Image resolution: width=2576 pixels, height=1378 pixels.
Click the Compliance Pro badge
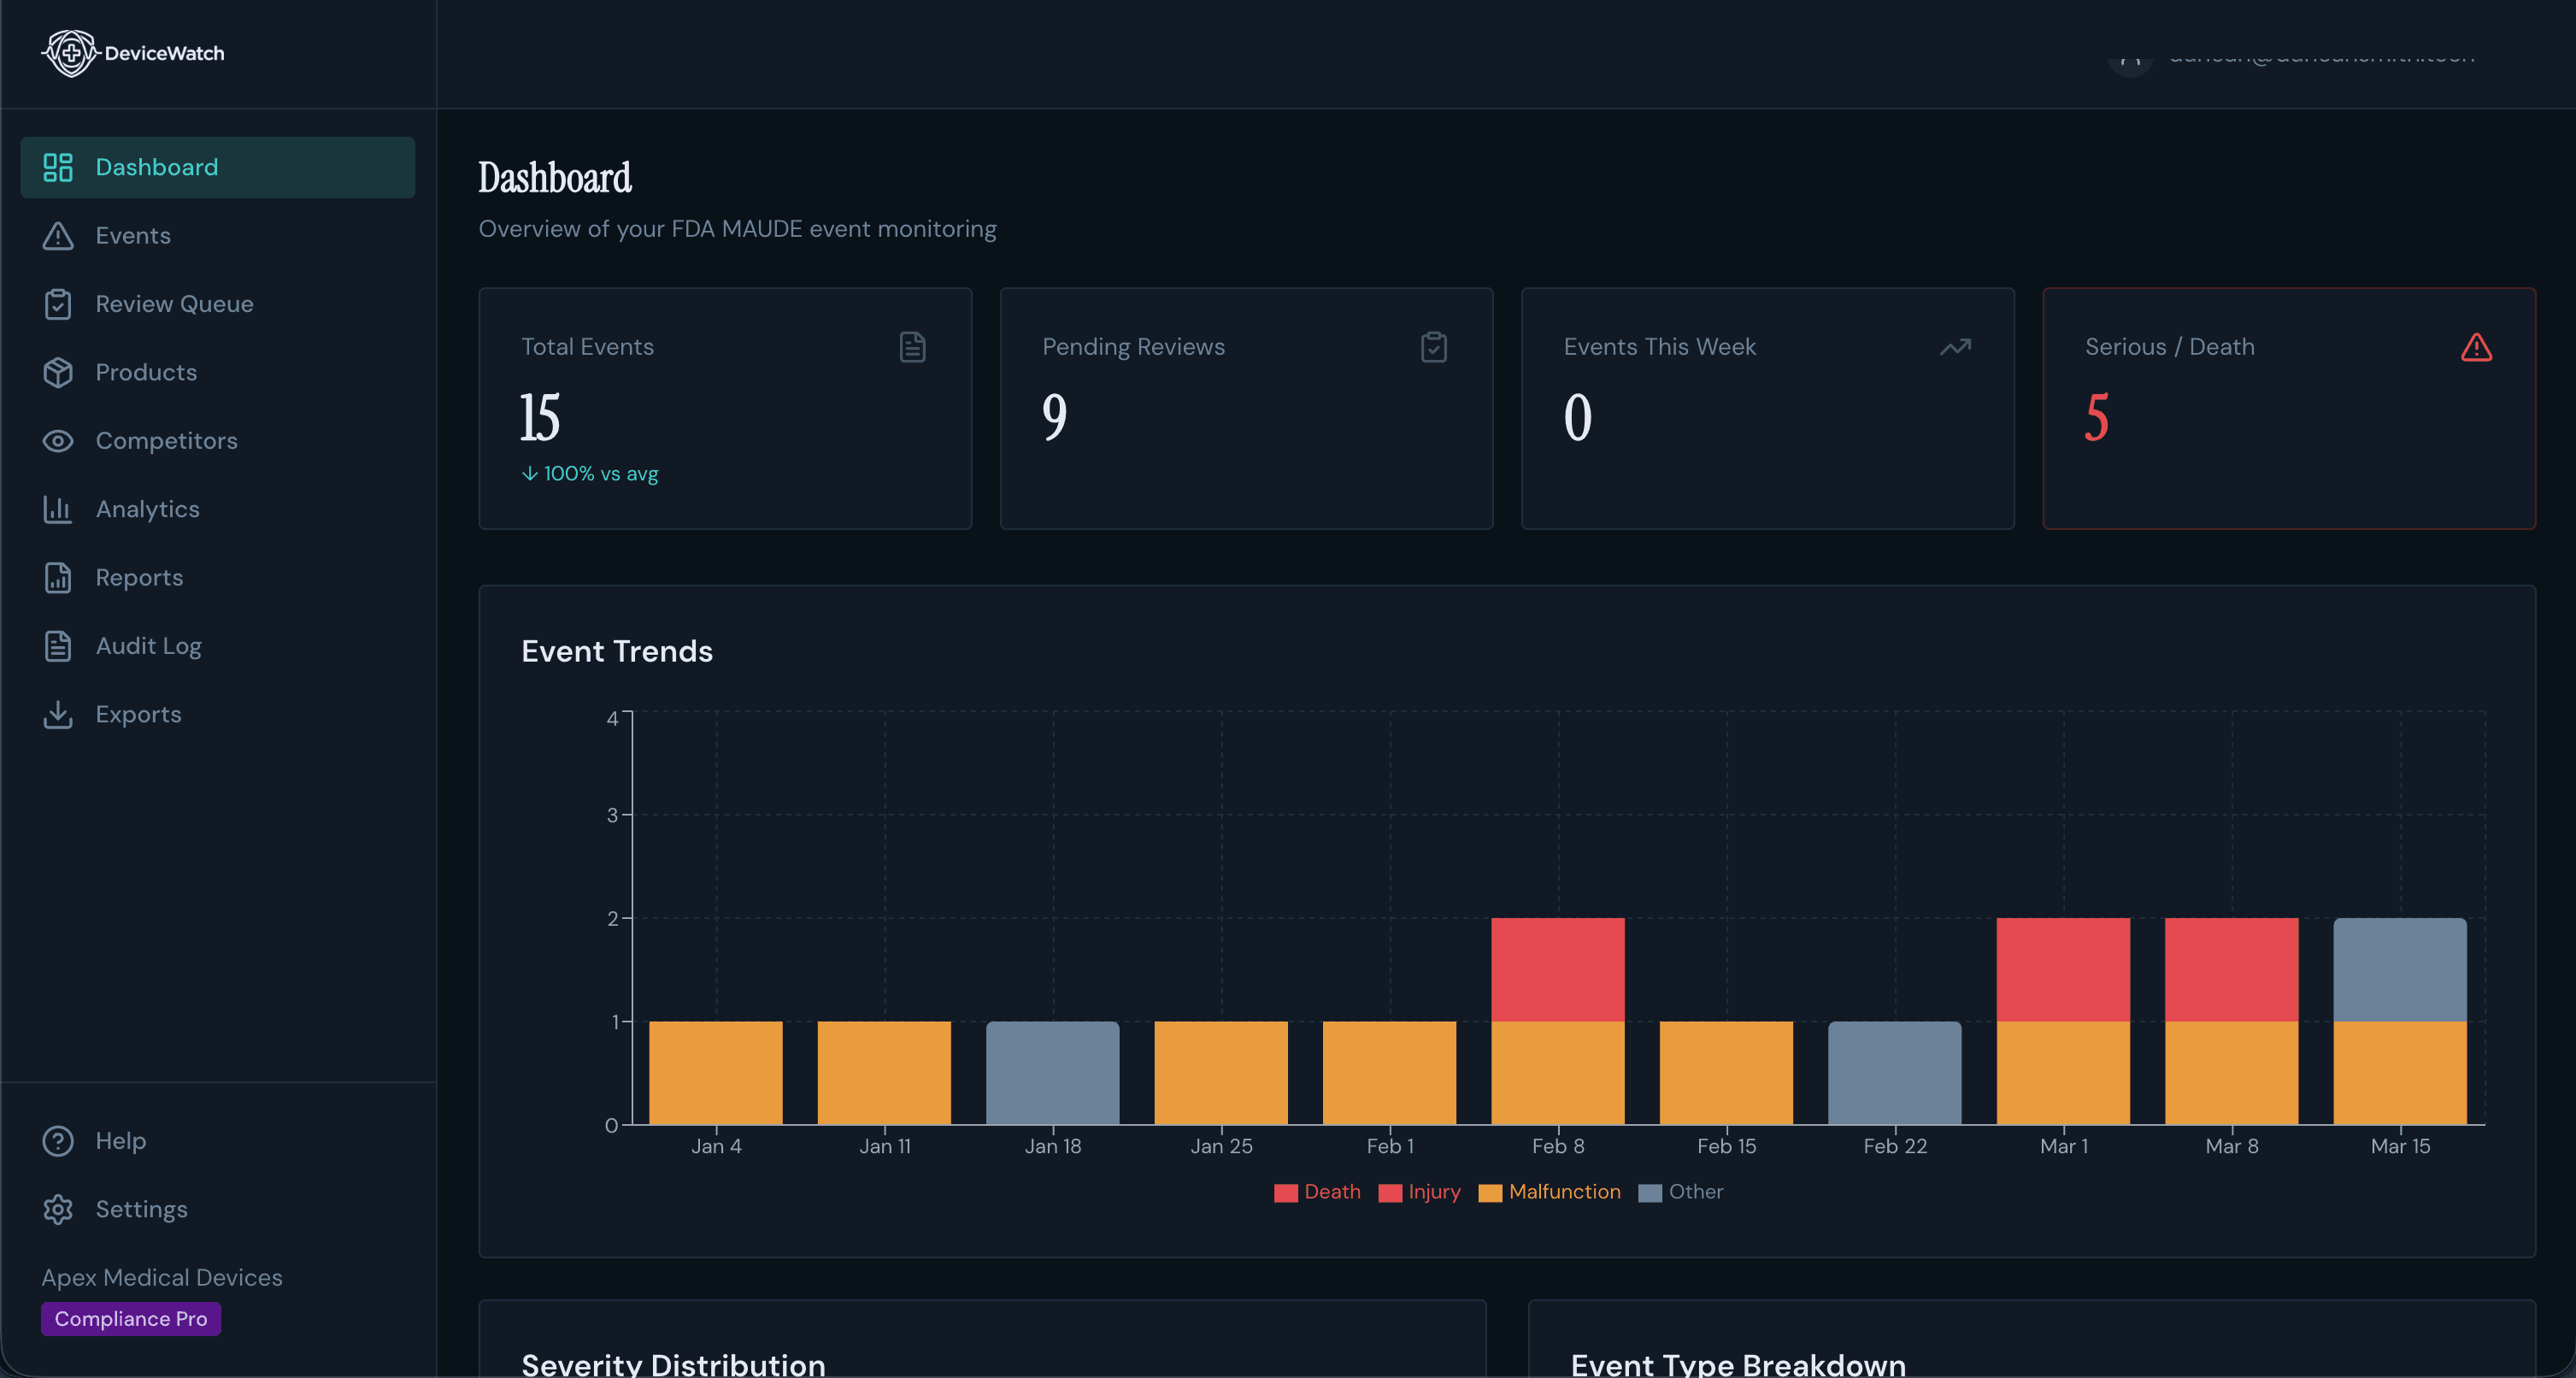point(130,1318)
